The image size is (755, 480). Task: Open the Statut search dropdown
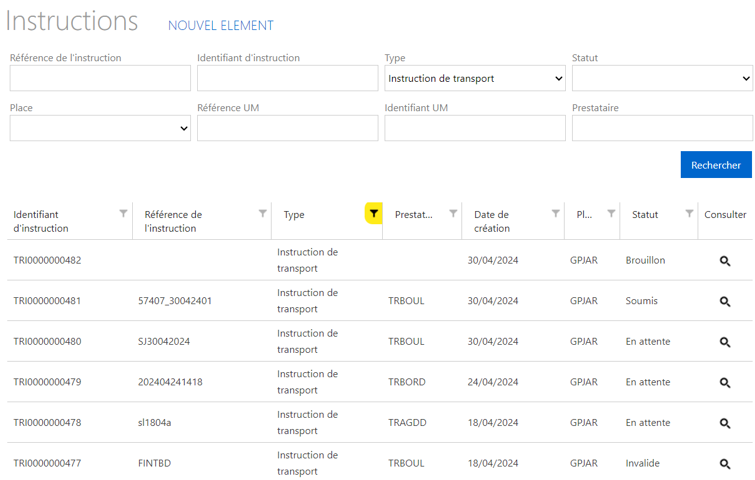662,78
